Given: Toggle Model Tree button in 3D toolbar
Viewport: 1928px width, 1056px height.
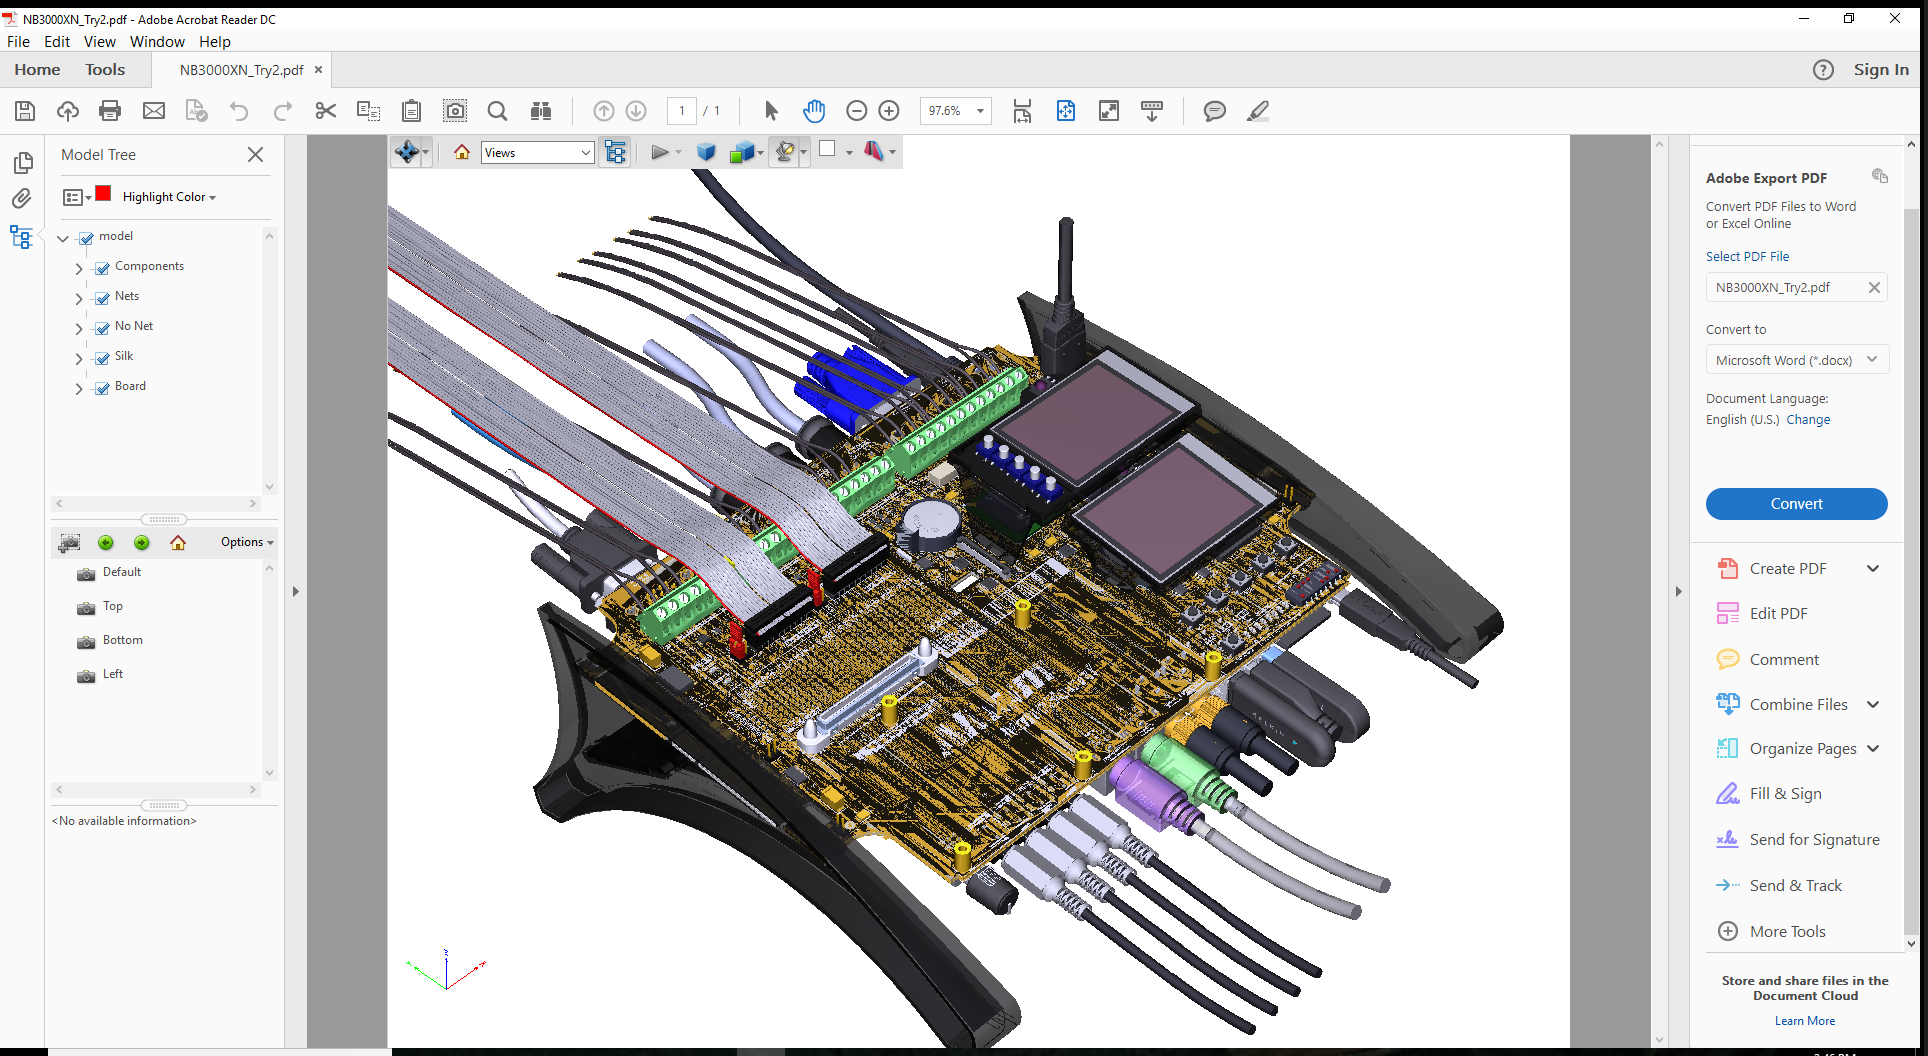Looking at the screenshot, I should pyautogui.click(x=615, y=152).
